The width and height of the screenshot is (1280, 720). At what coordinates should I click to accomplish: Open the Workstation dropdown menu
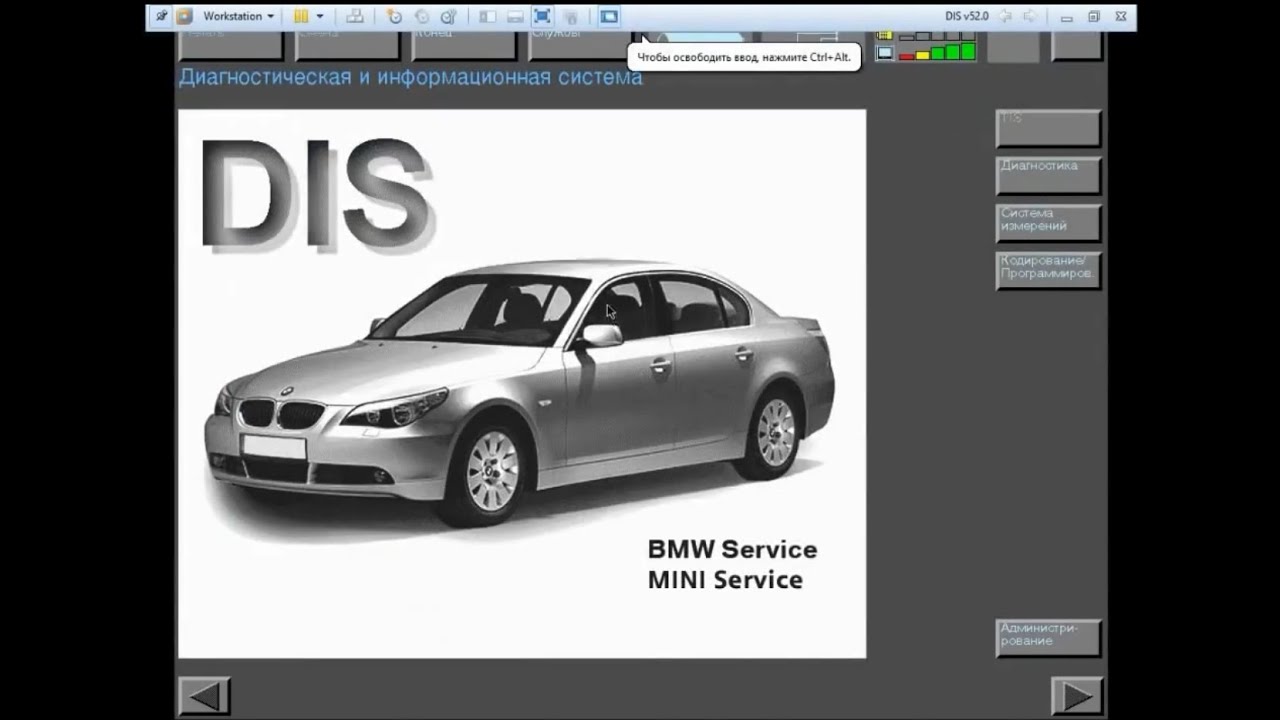238,16
